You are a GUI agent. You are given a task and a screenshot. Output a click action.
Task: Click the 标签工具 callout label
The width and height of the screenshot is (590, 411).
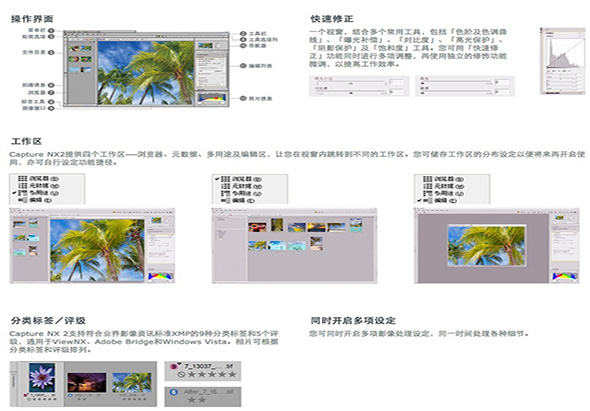[x=34, y=102]
